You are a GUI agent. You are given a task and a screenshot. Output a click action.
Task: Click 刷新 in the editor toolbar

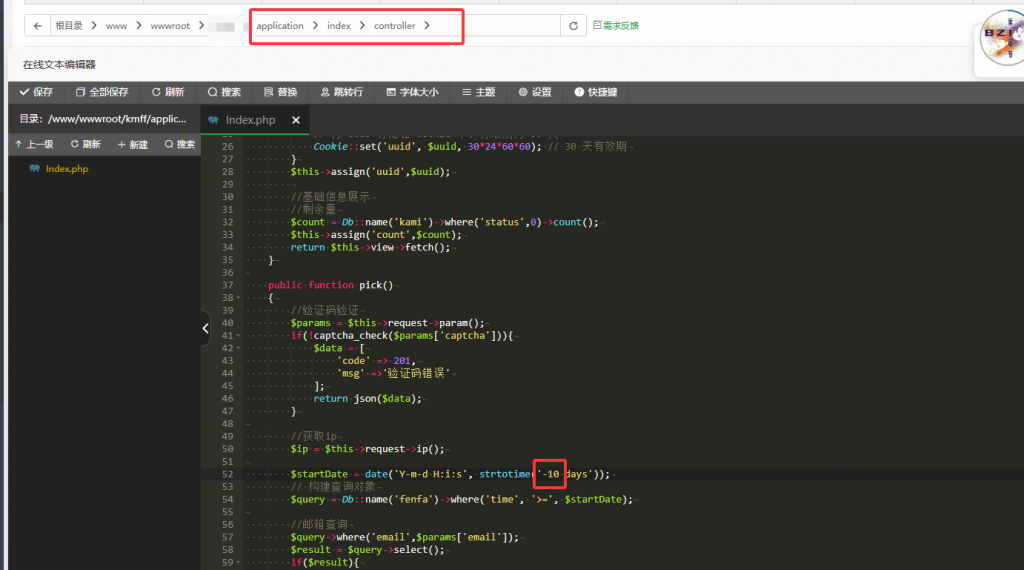(x=168, y=92)
